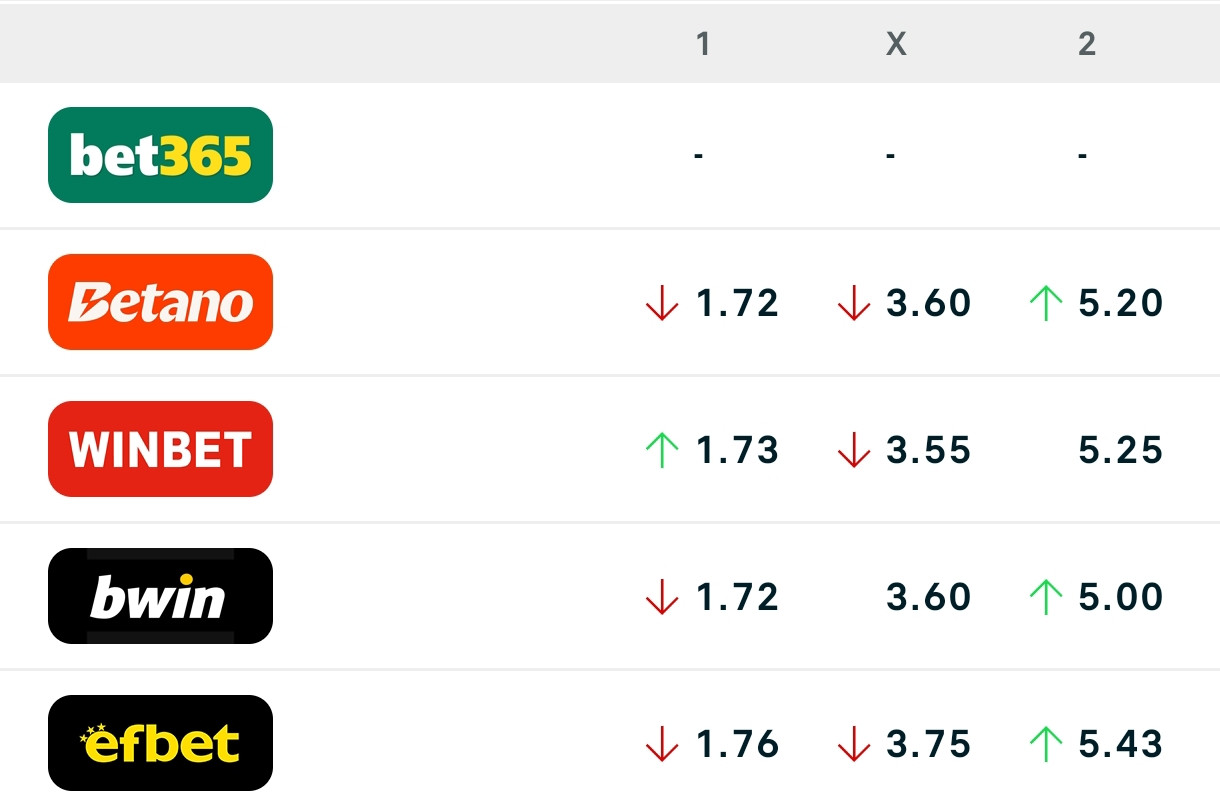Tap the efbet bookmaker logo
The image size is (1220, 812).
click(x=160, y=743)
